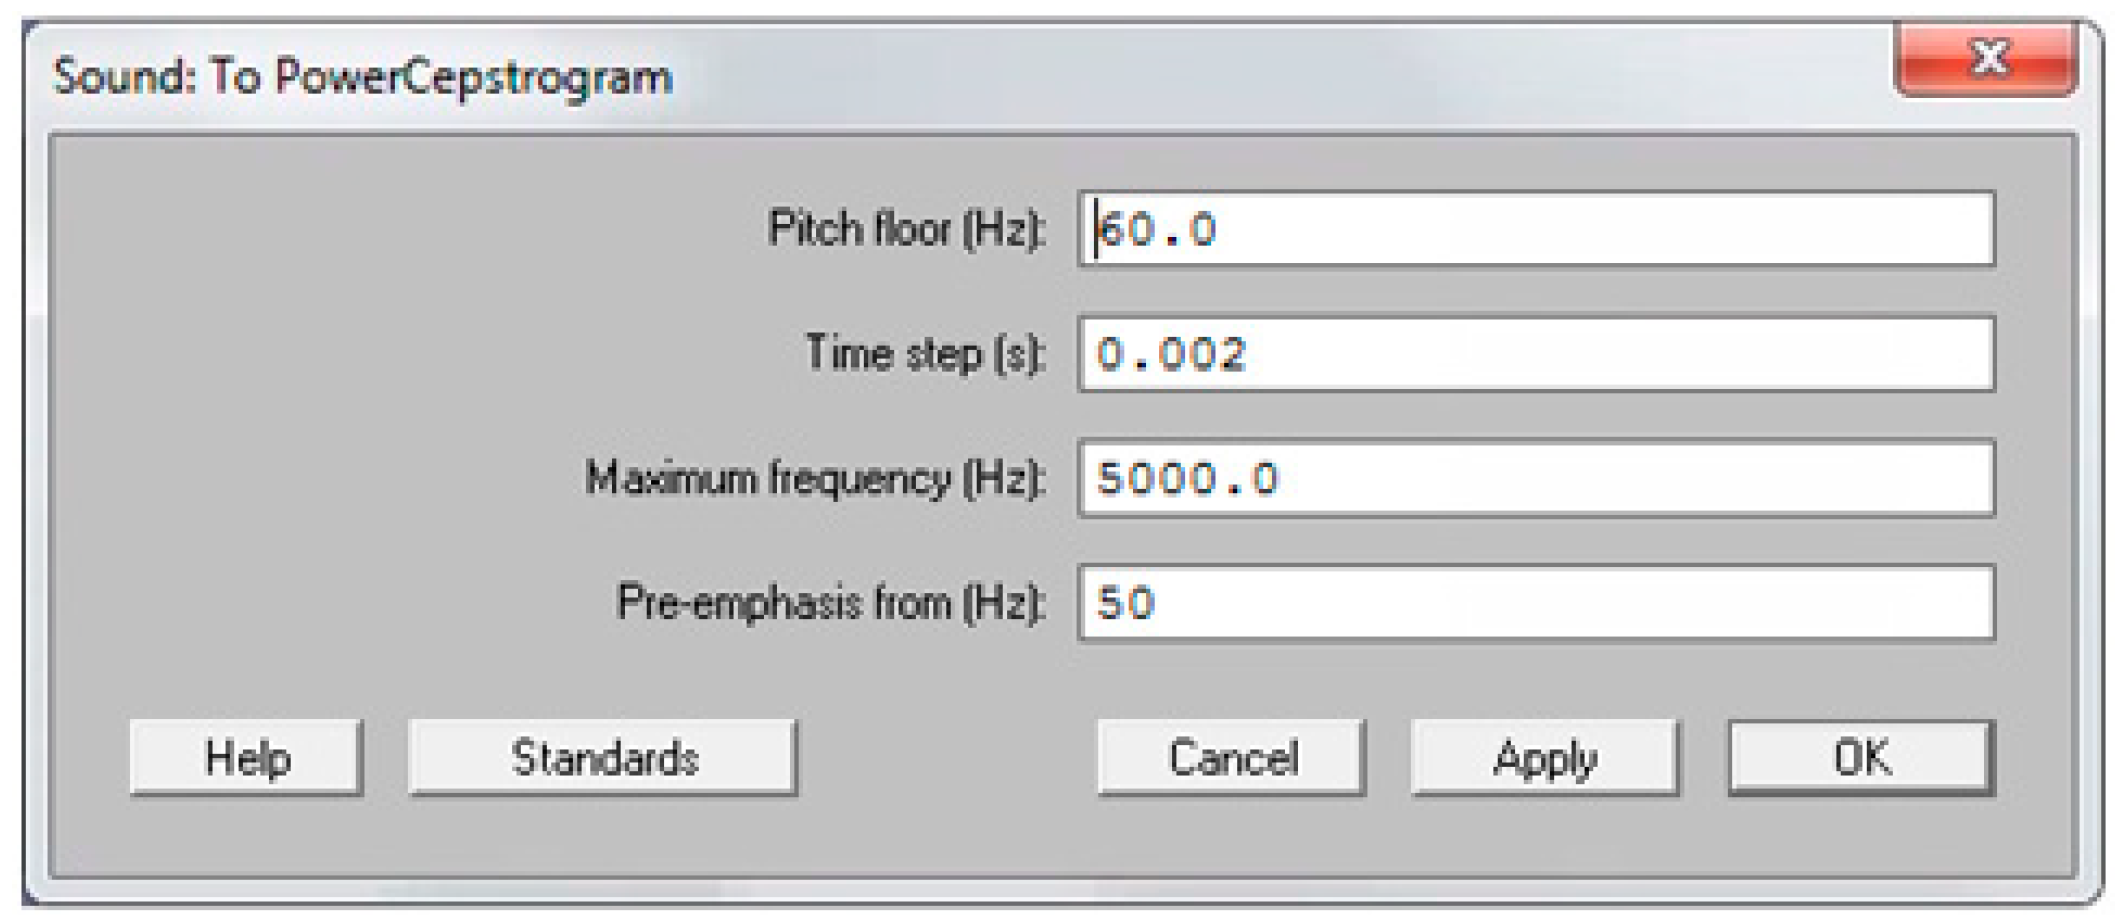This screenshot has width=2121, height=919.
Task: Click the Help button
Action: click(246, 757)
